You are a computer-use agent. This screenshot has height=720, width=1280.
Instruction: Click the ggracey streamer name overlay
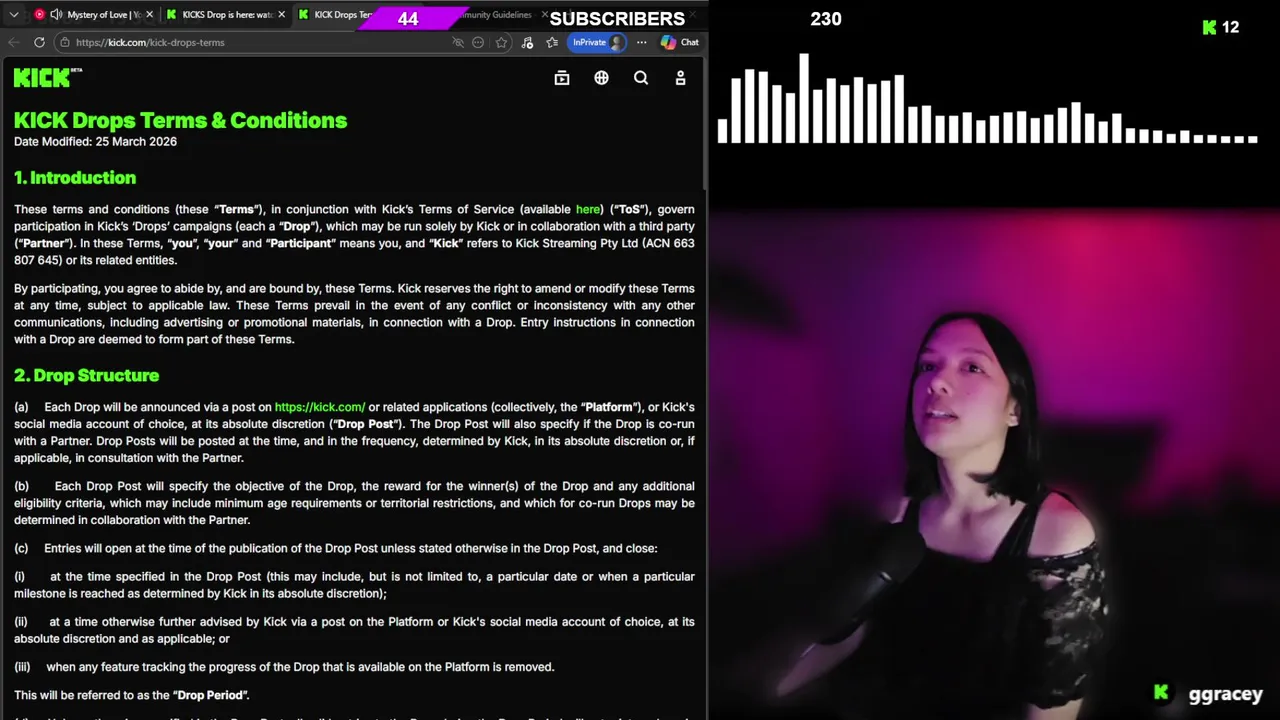click(x=1225, y=694)
